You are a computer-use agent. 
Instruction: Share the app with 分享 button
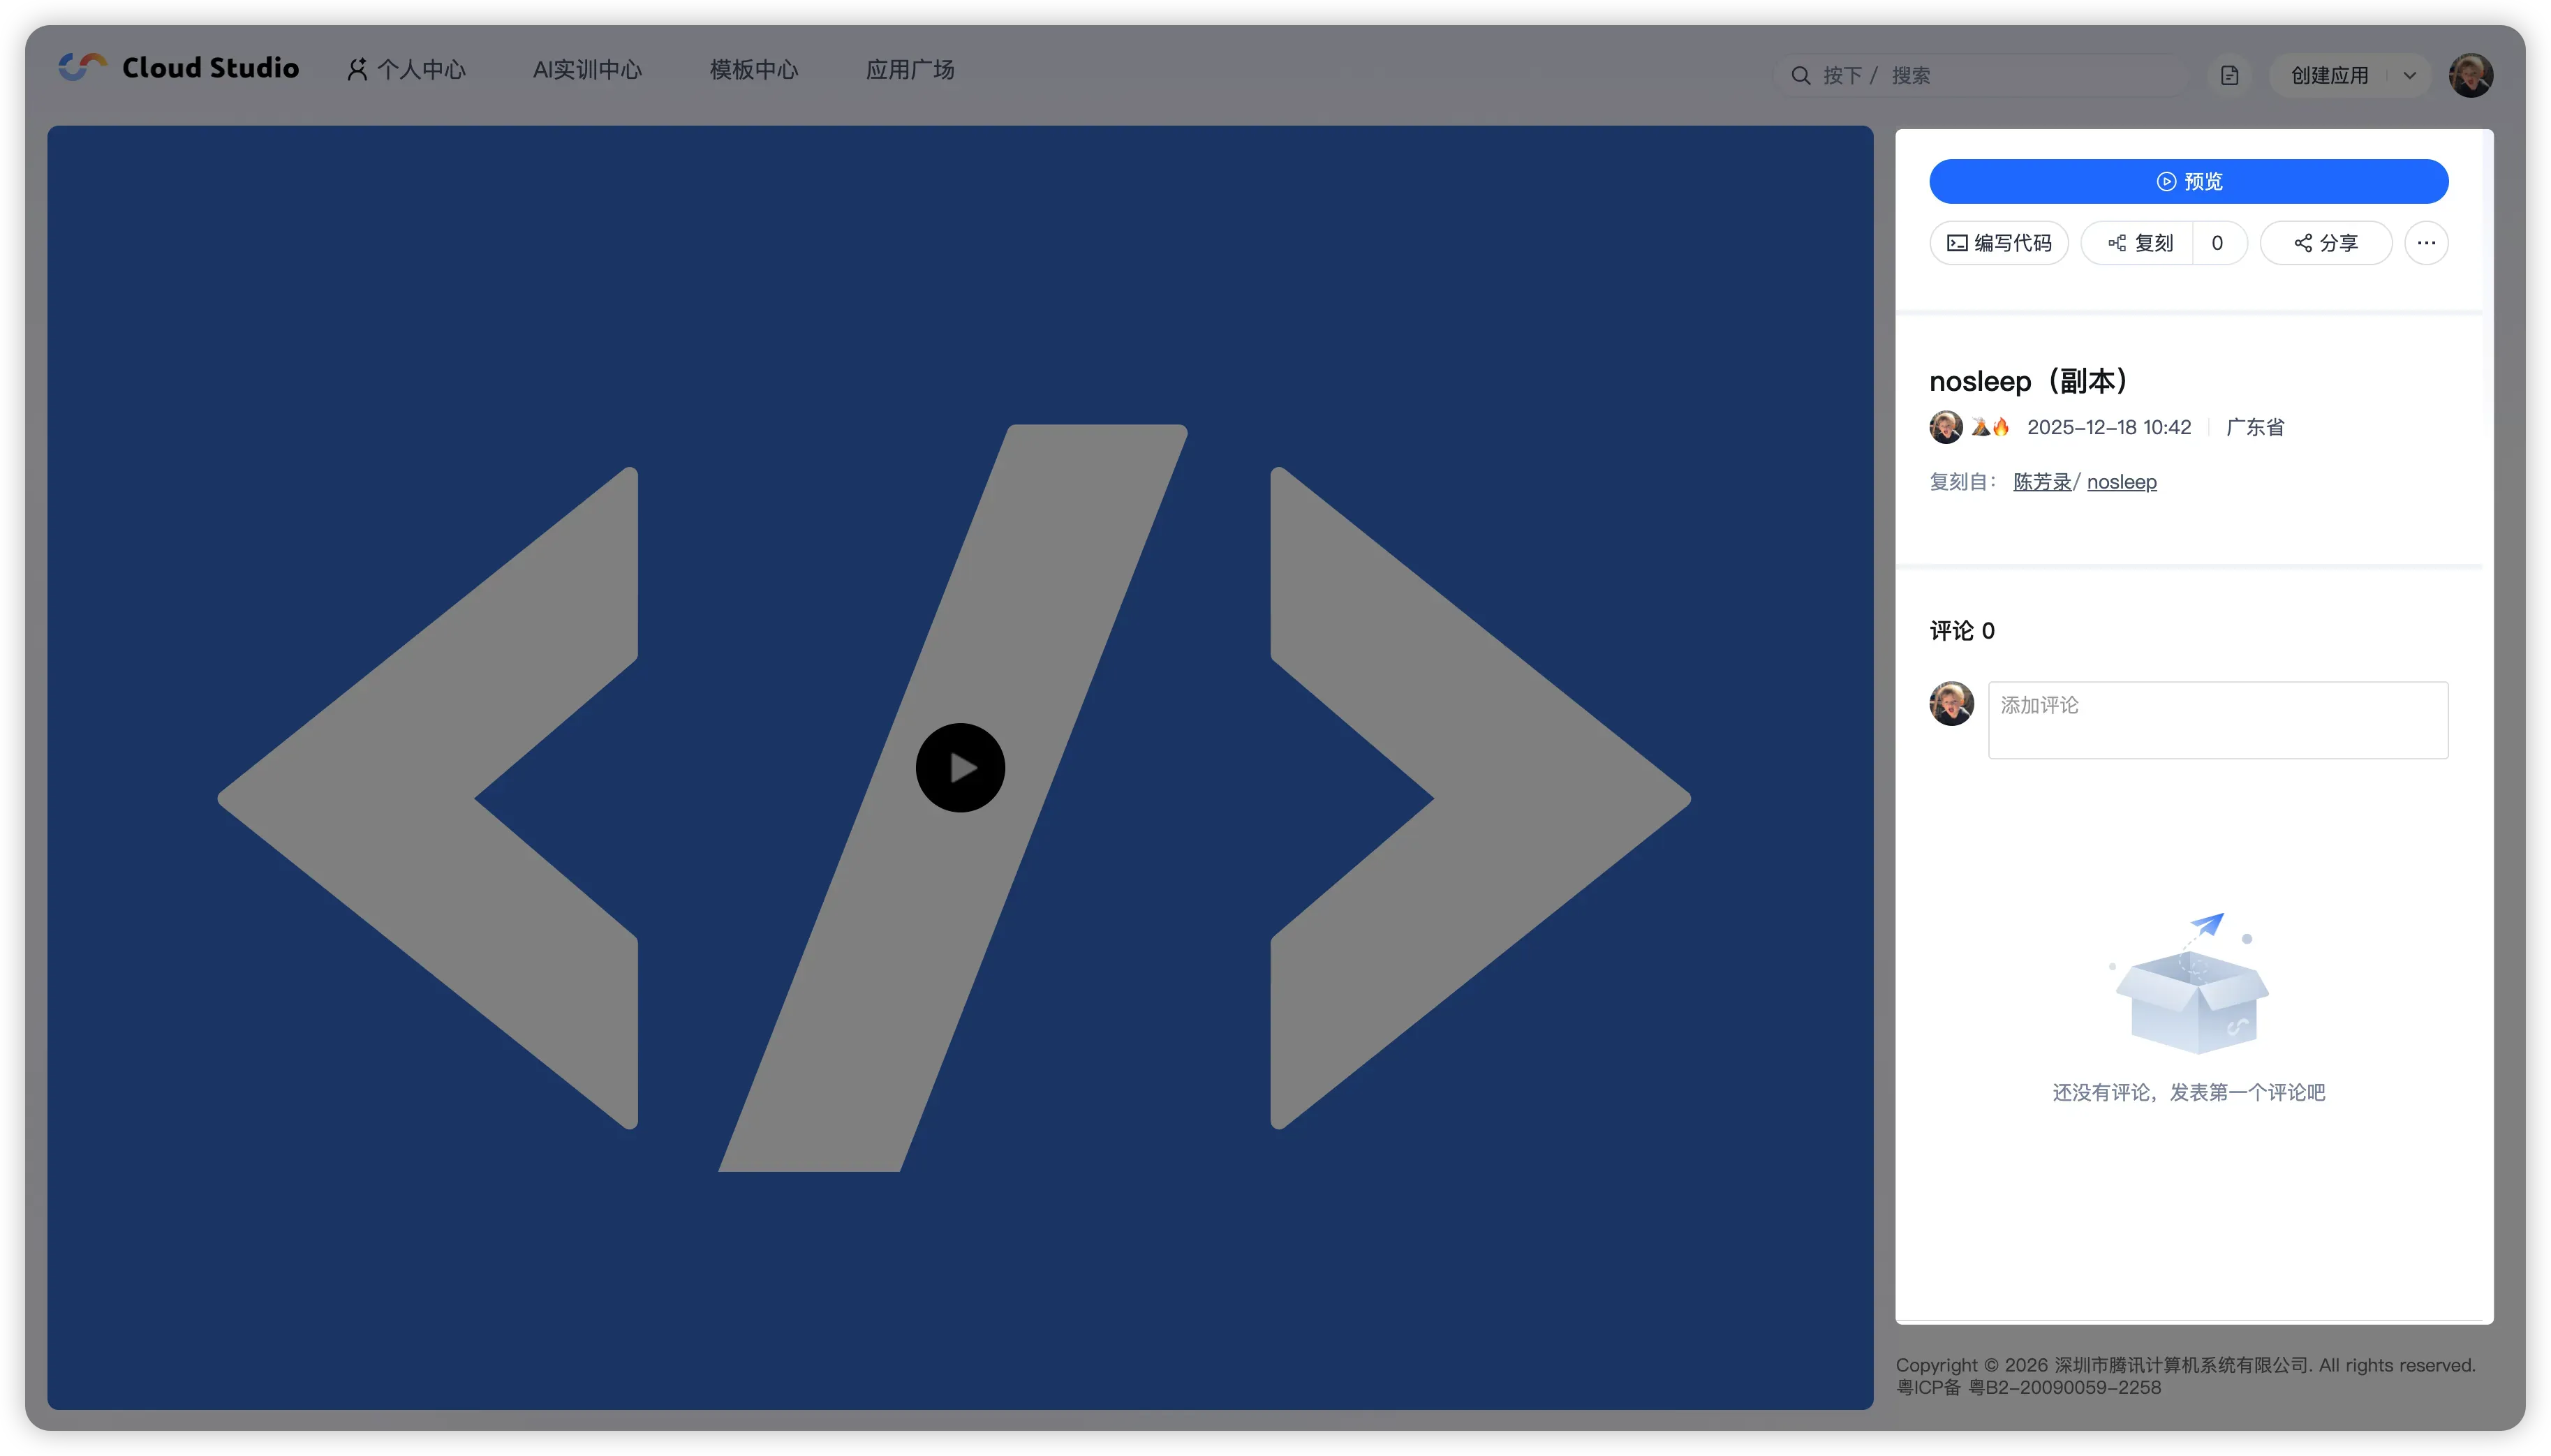[2326, 243]
